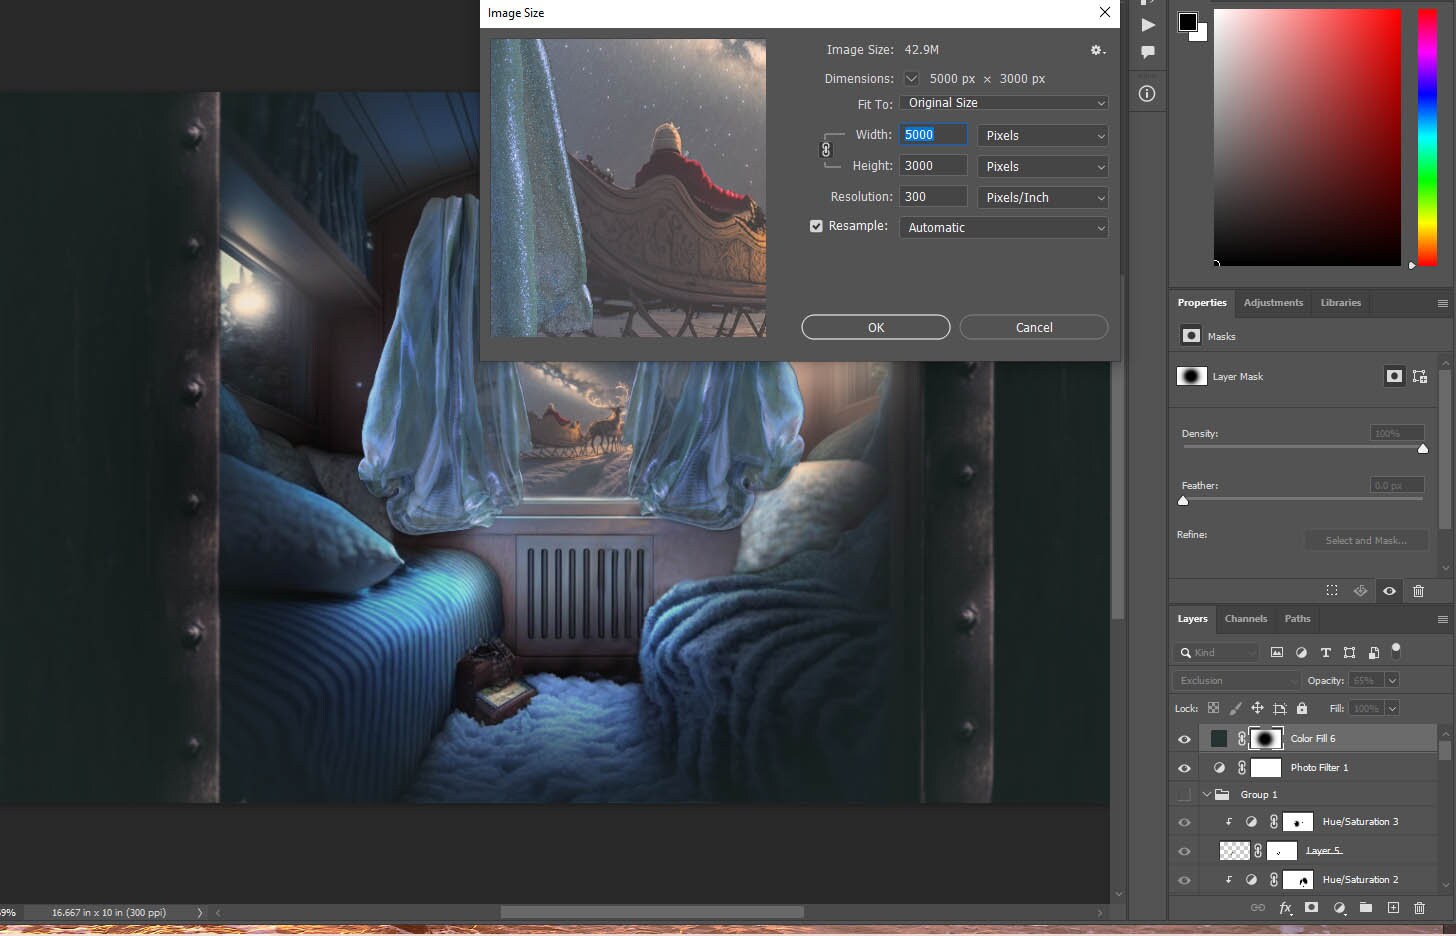Viewport: 1456px width, 936px height.
Task: Collapse the Group 1 layer group
Action: (1206, 793)
